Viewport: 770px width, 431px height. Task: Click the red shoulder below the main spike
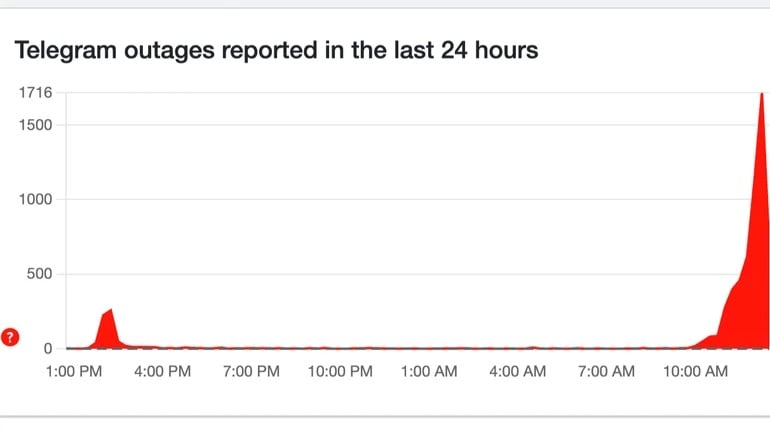tap(738, 305)
